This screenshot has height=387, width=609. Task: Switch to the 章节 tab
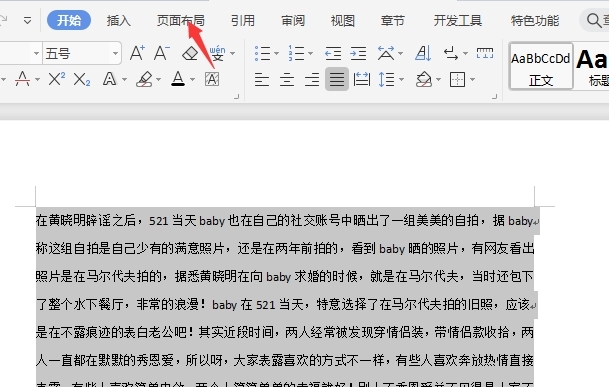click(393, 20)
